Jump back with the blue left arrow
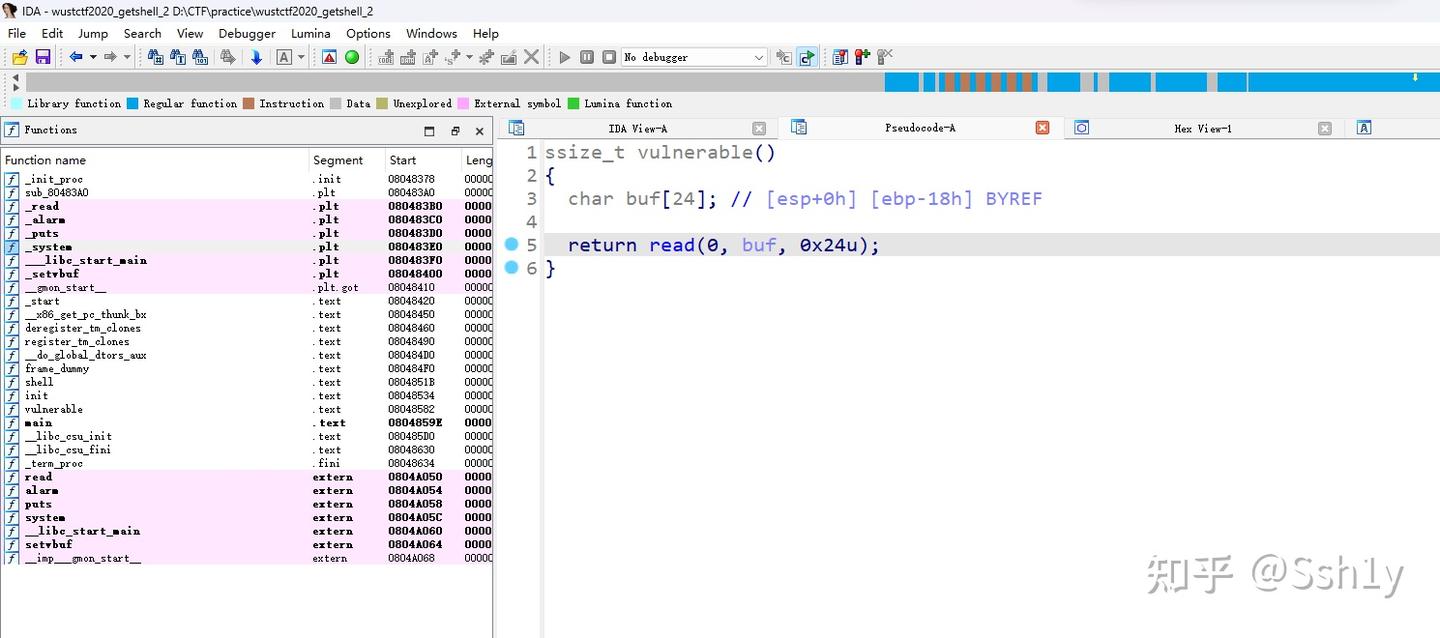Viewport: 1440px width, 638px height. [76, 57]
